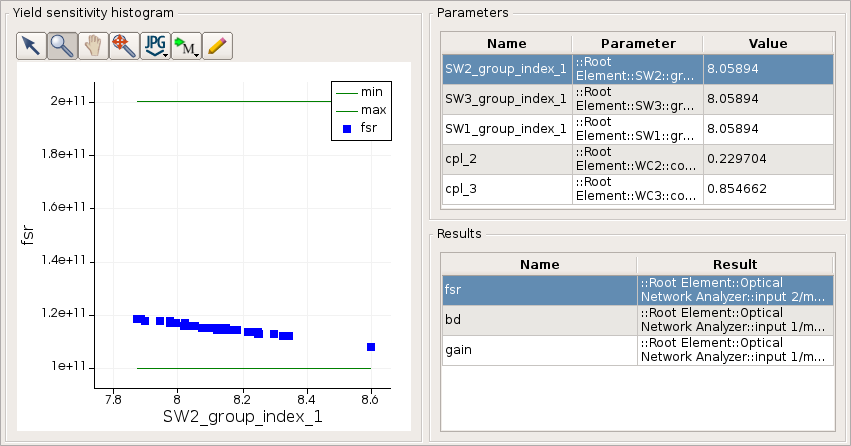Screen dimensions: 851x446
Task: Click the ::Root Element::WC3 parameter path cell
Action: [x=638, y=189]
